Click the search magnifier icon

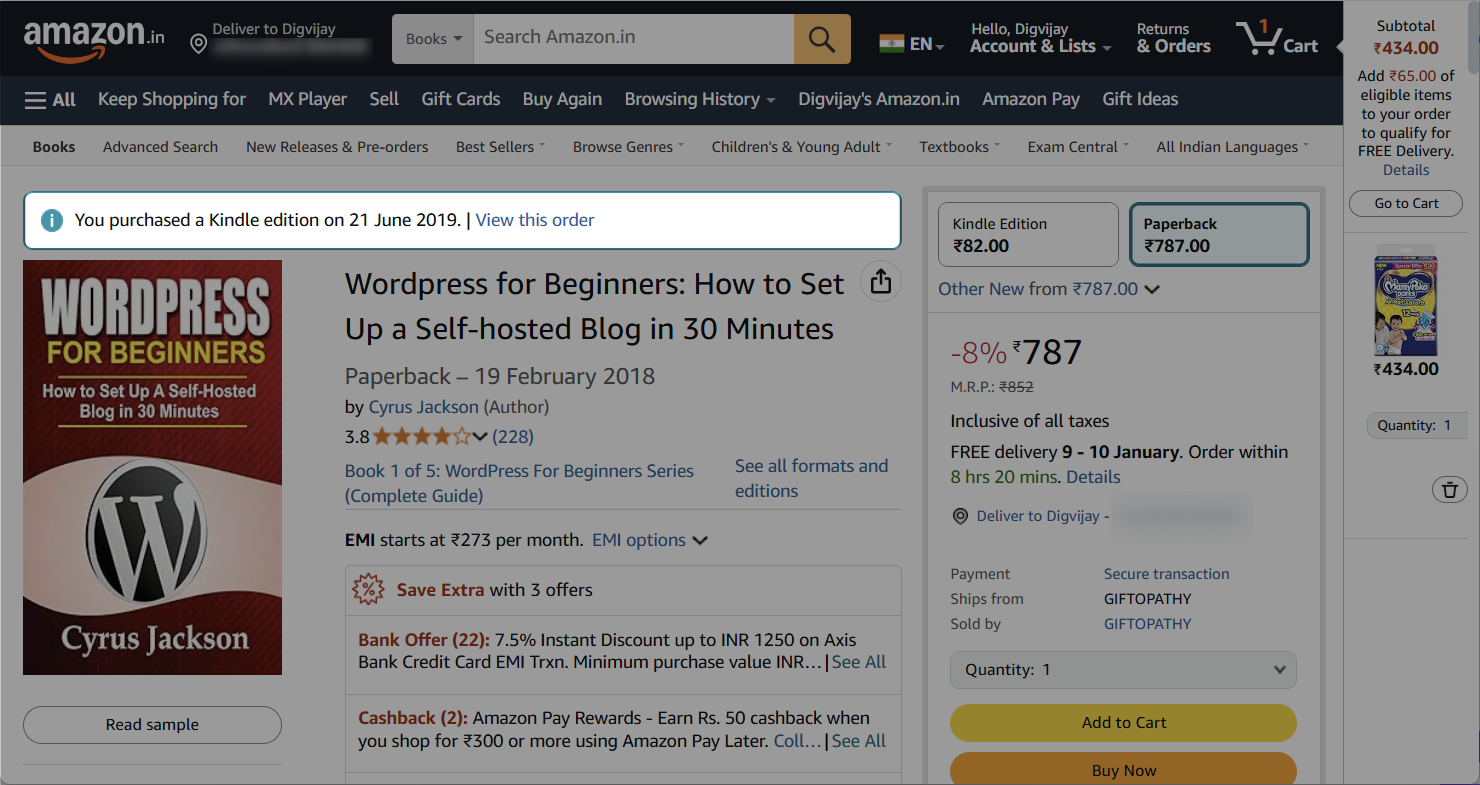coord(821,38)
